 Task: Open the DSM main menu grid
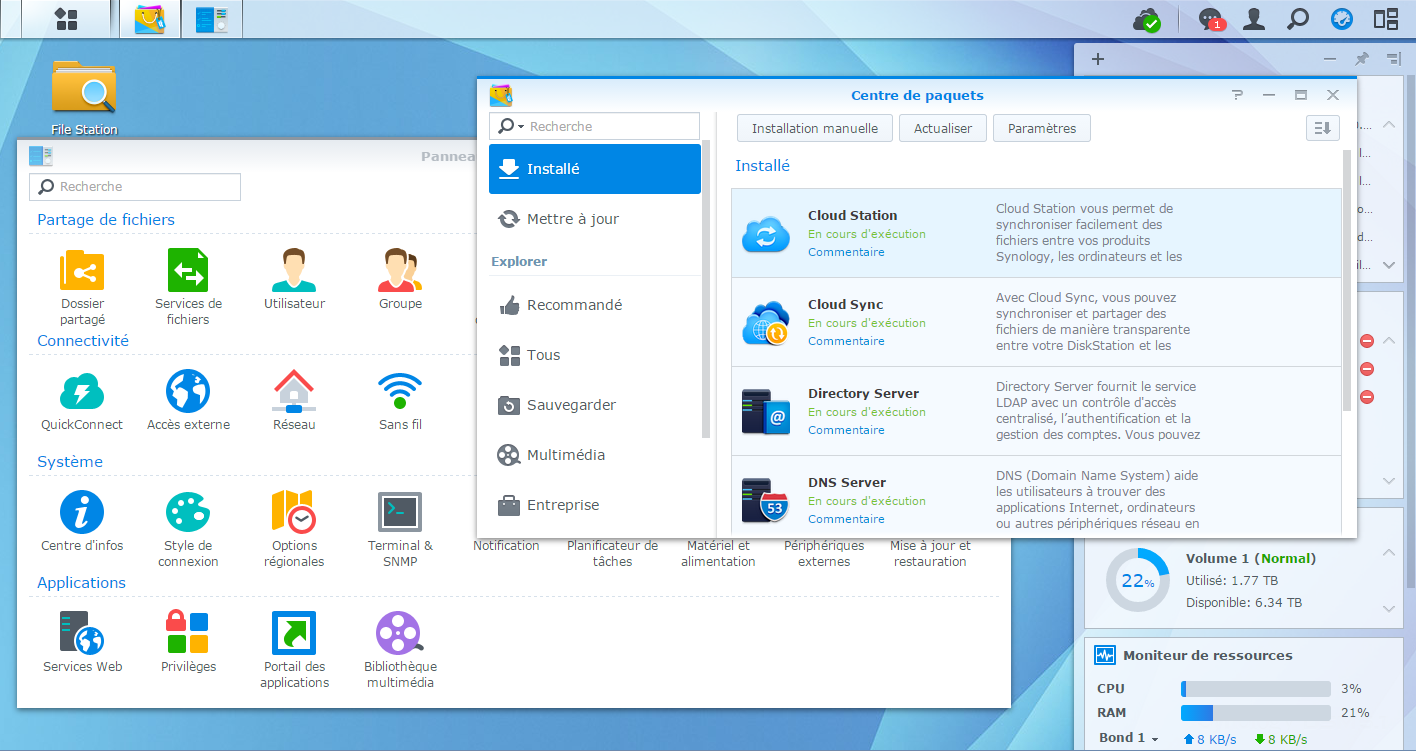pyautogui.click(x=66, y=19)
